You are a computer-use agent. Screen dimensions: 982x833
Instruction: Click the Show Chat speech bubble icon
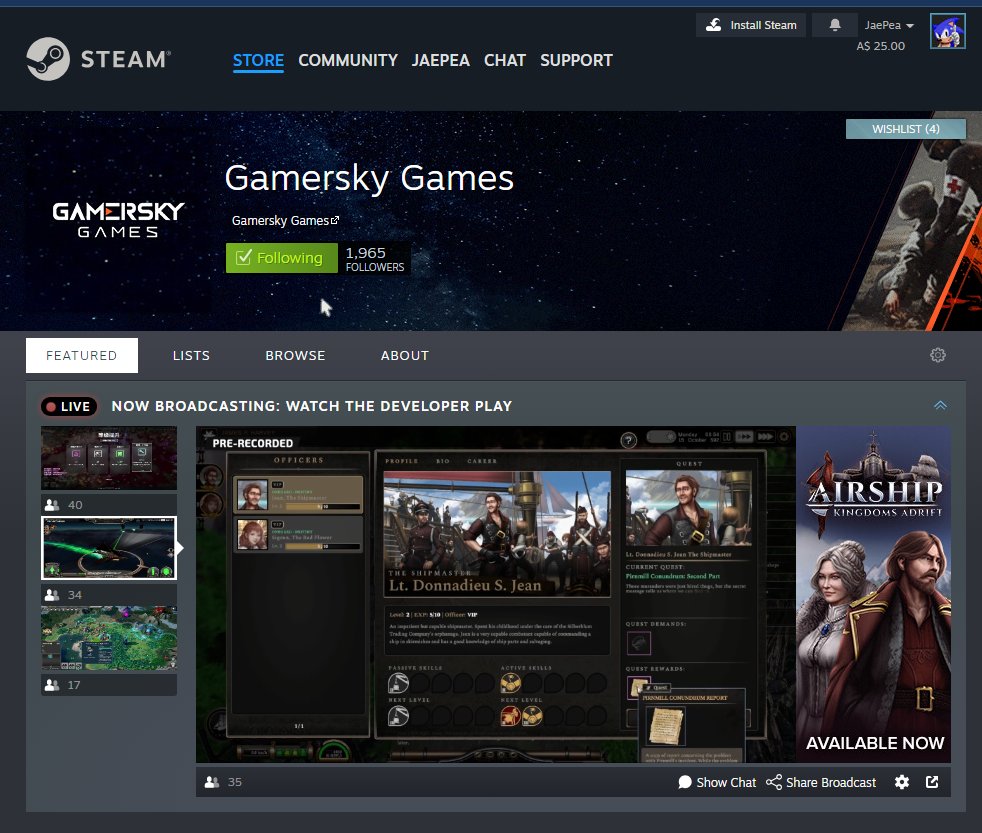pos(685,782)
